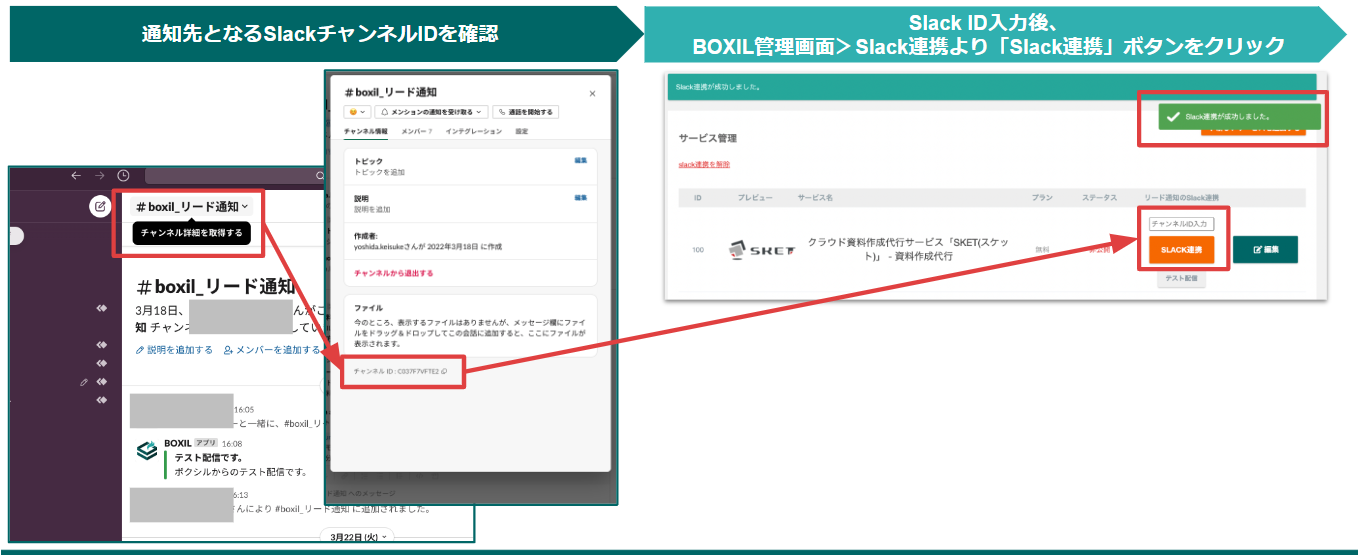This screenshot has width=1359, height=556.
Task: Click the リード通知のSlack連携 column header
Action: 1181,198
